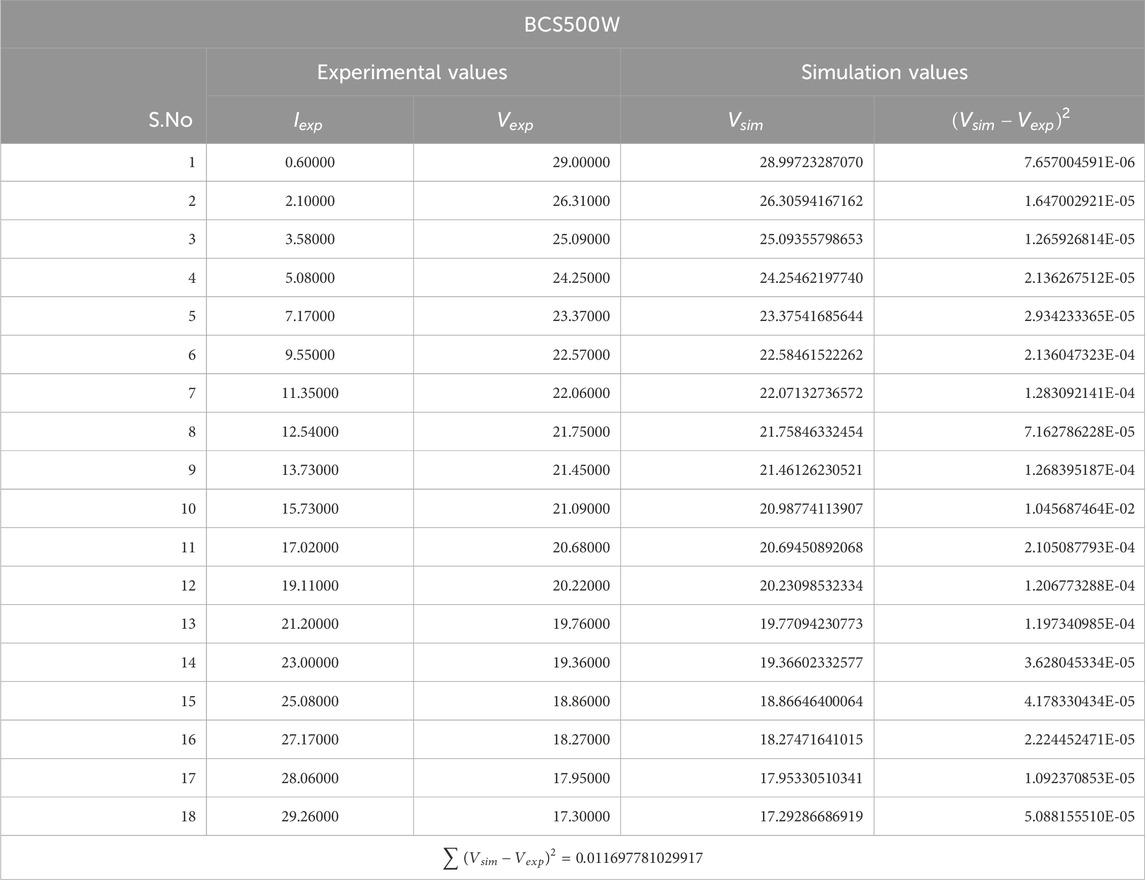Select cell value 1.197340985E-04
The height and width of the screenshot is (880, 1145).
pos(1079,624)
